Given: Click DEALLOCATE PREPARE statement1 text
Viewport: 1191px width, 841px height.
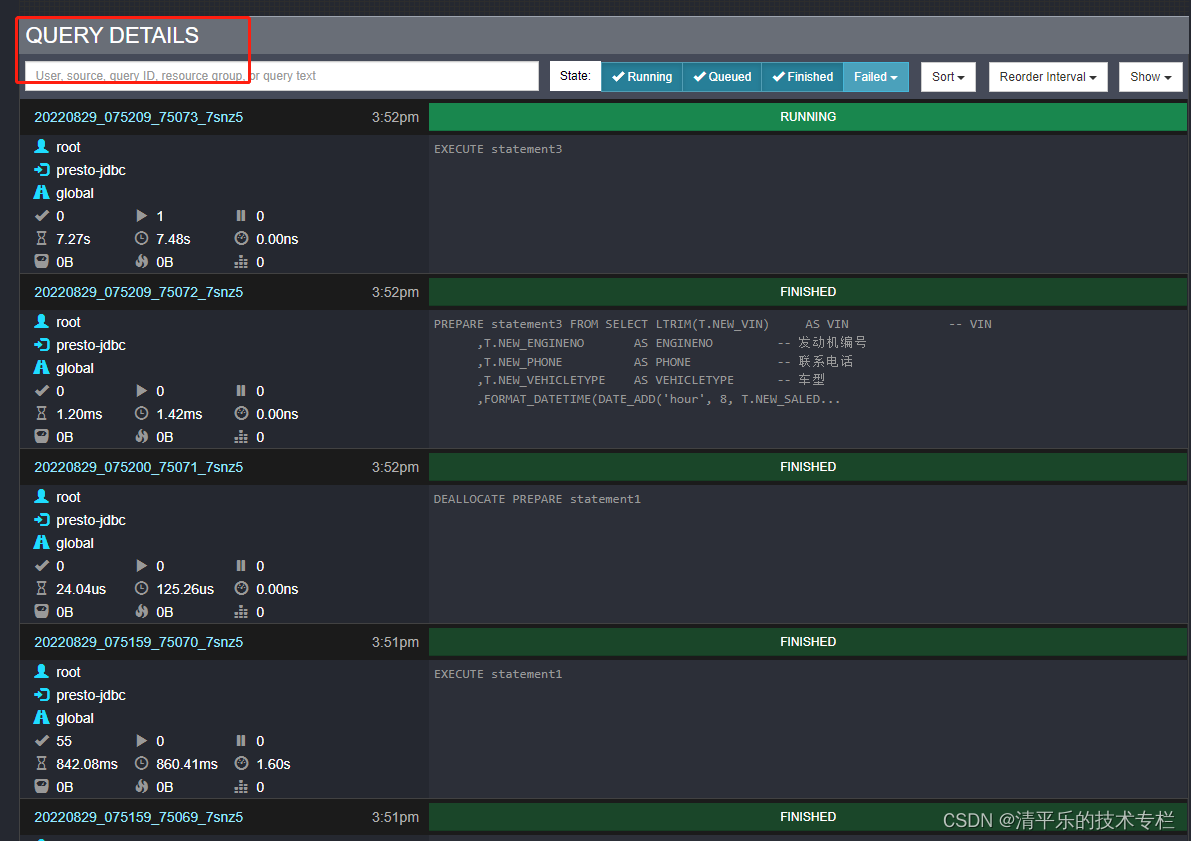Looking at the screenshot, I should coord(537,499).
